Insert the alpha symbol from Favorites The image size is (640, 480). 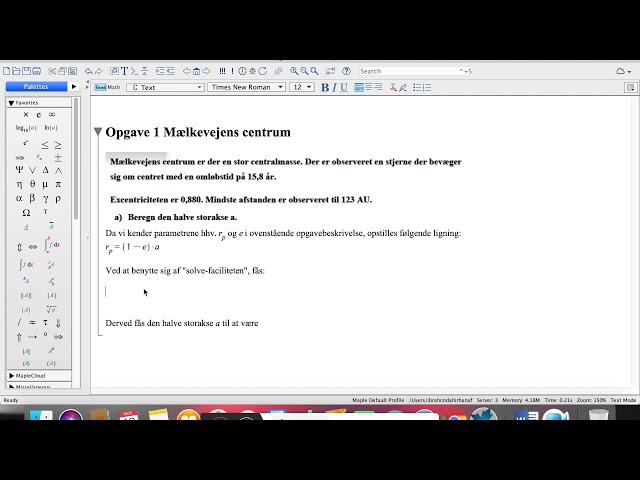19,198
